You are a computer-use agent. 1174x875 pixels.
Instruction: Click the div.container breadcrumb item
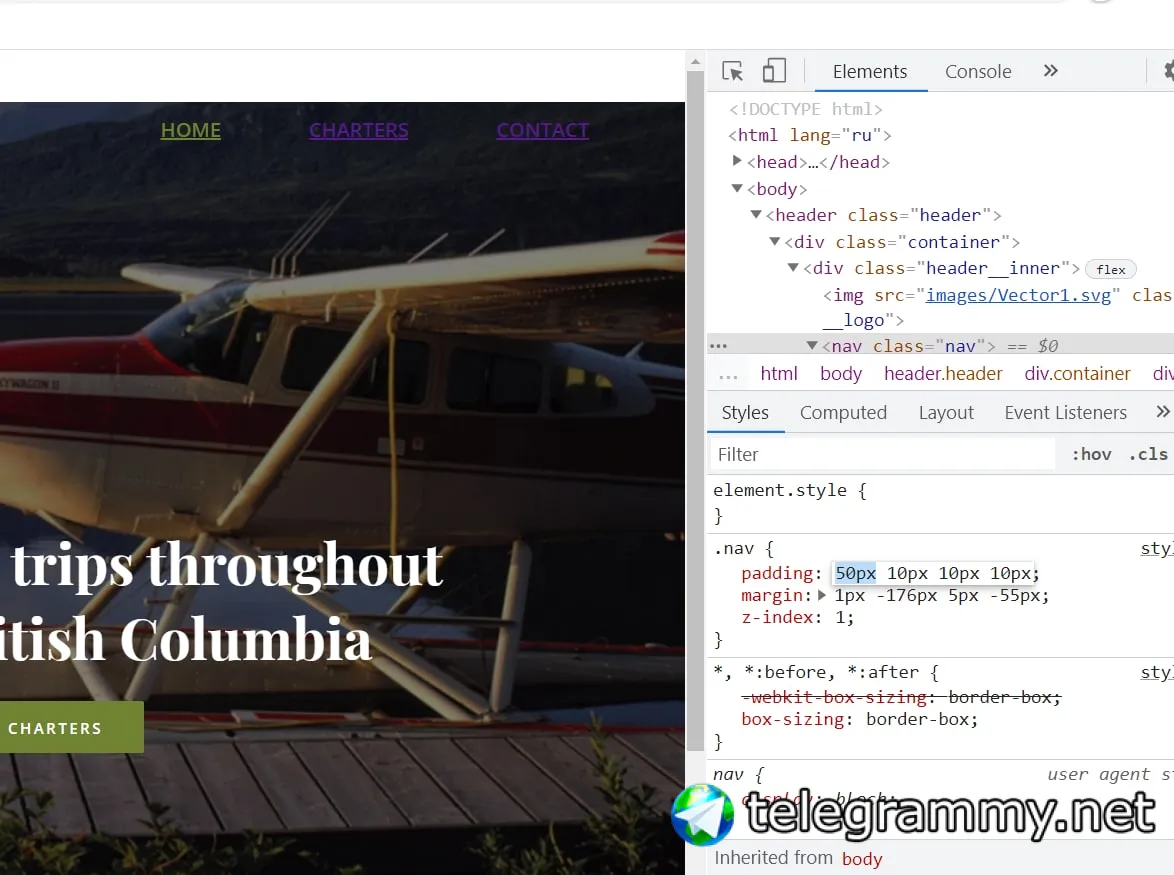click(1077, 374)
